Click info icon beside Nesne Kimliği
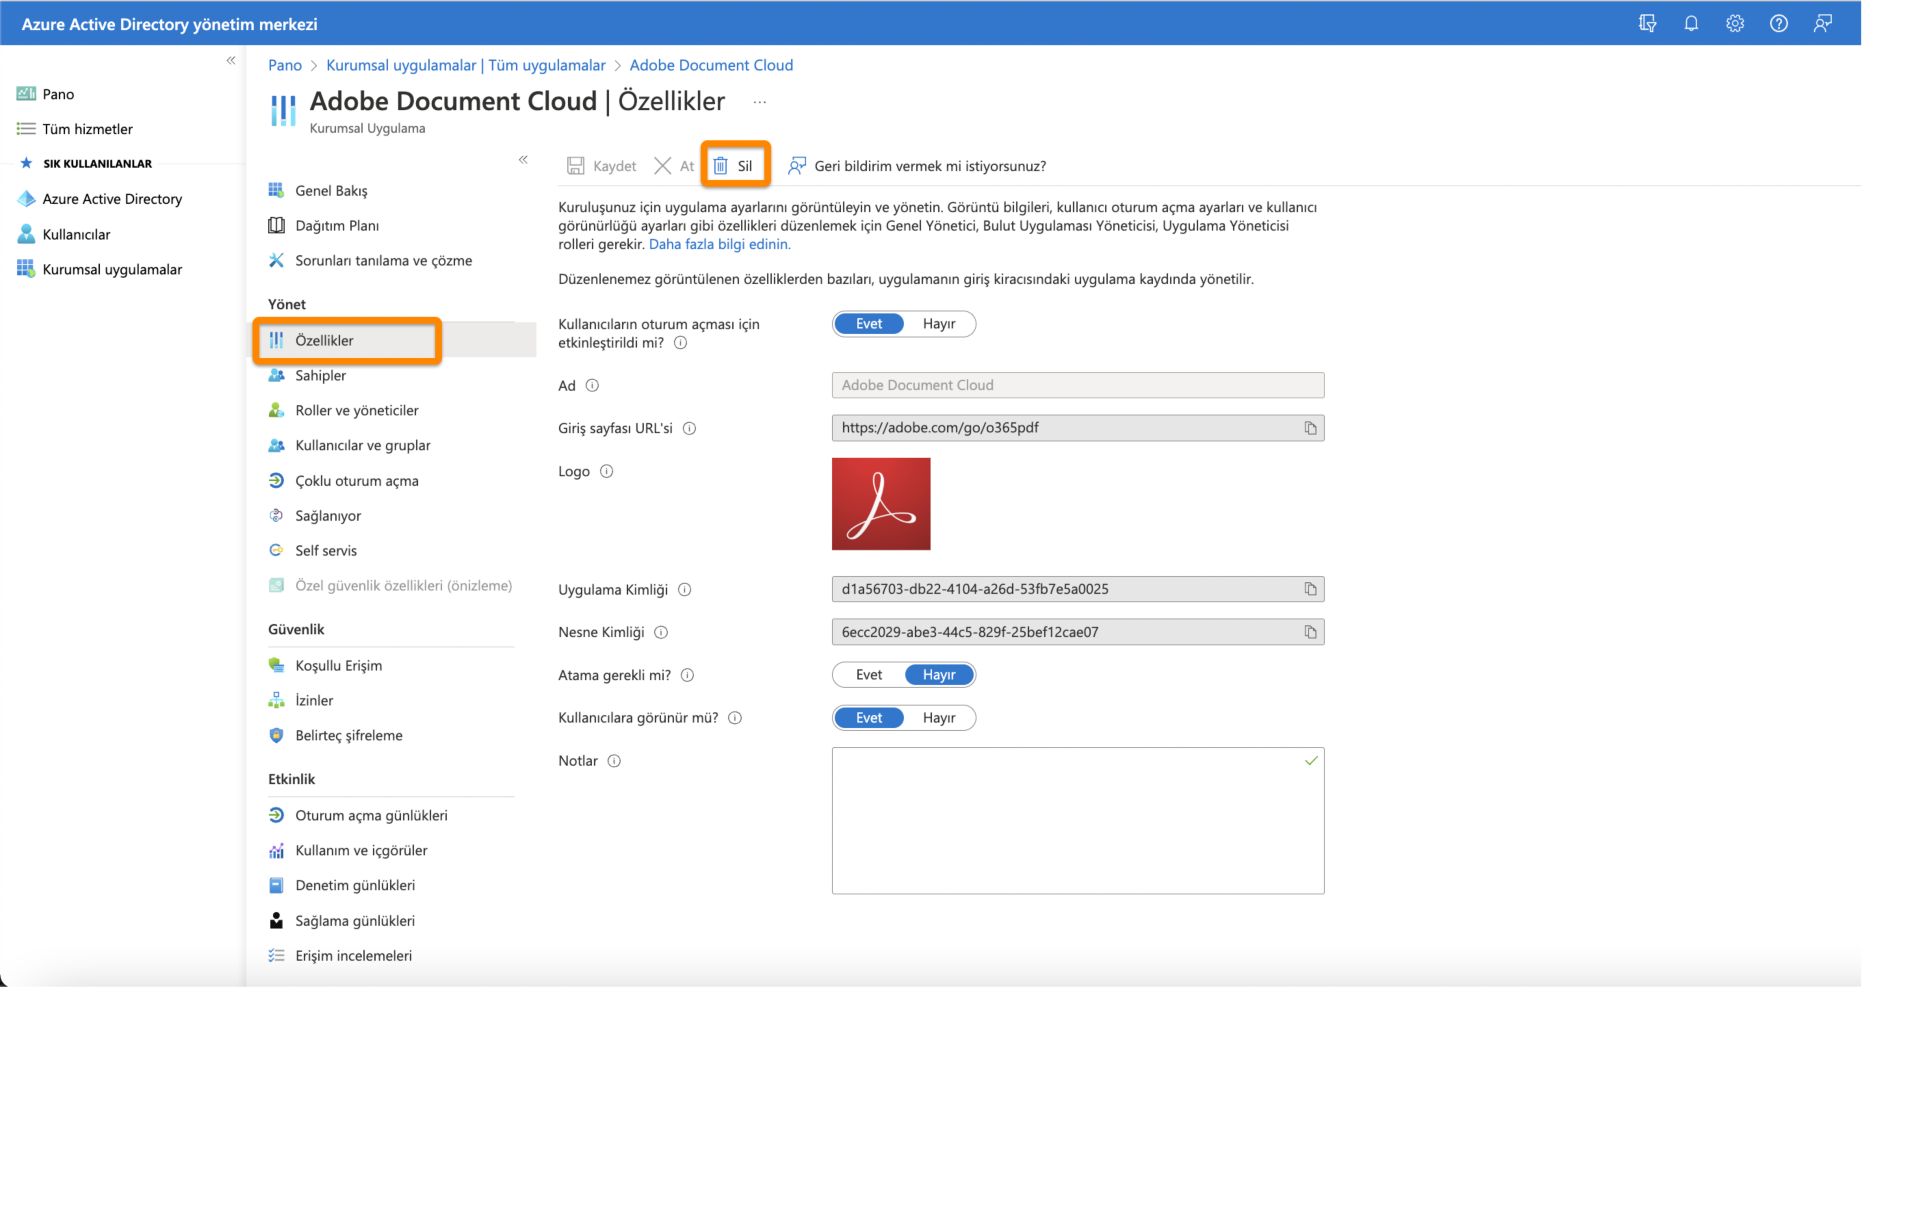The image size is (1920, 1206). click(661, 632)
